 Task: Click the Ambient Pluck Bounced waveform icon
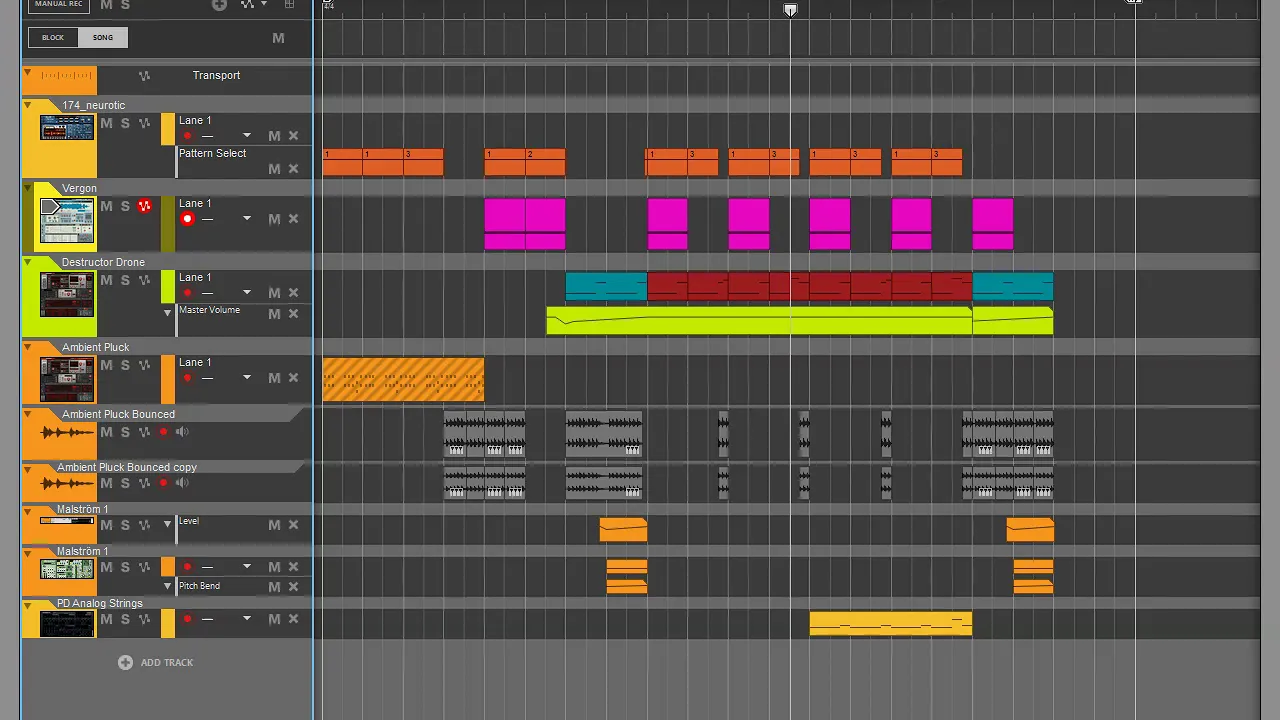point(67,433)
